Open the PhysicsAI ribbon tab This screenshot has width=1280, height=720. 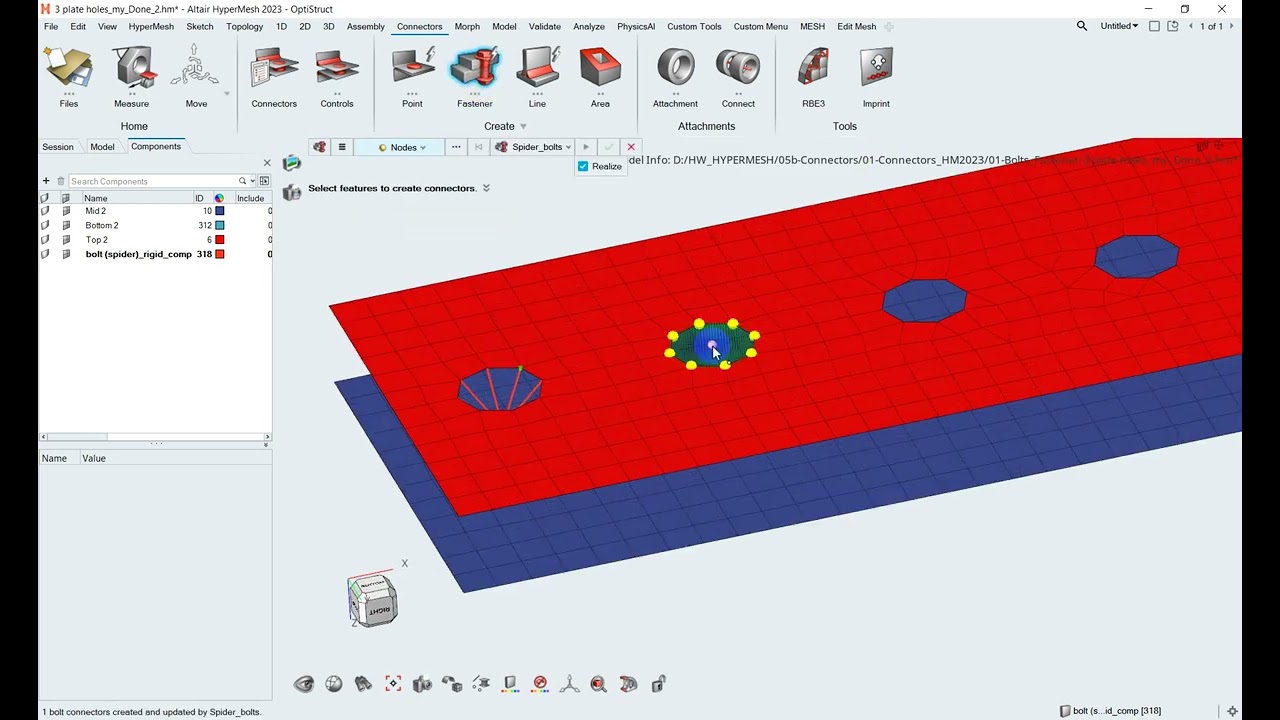[x=636, y=26]
